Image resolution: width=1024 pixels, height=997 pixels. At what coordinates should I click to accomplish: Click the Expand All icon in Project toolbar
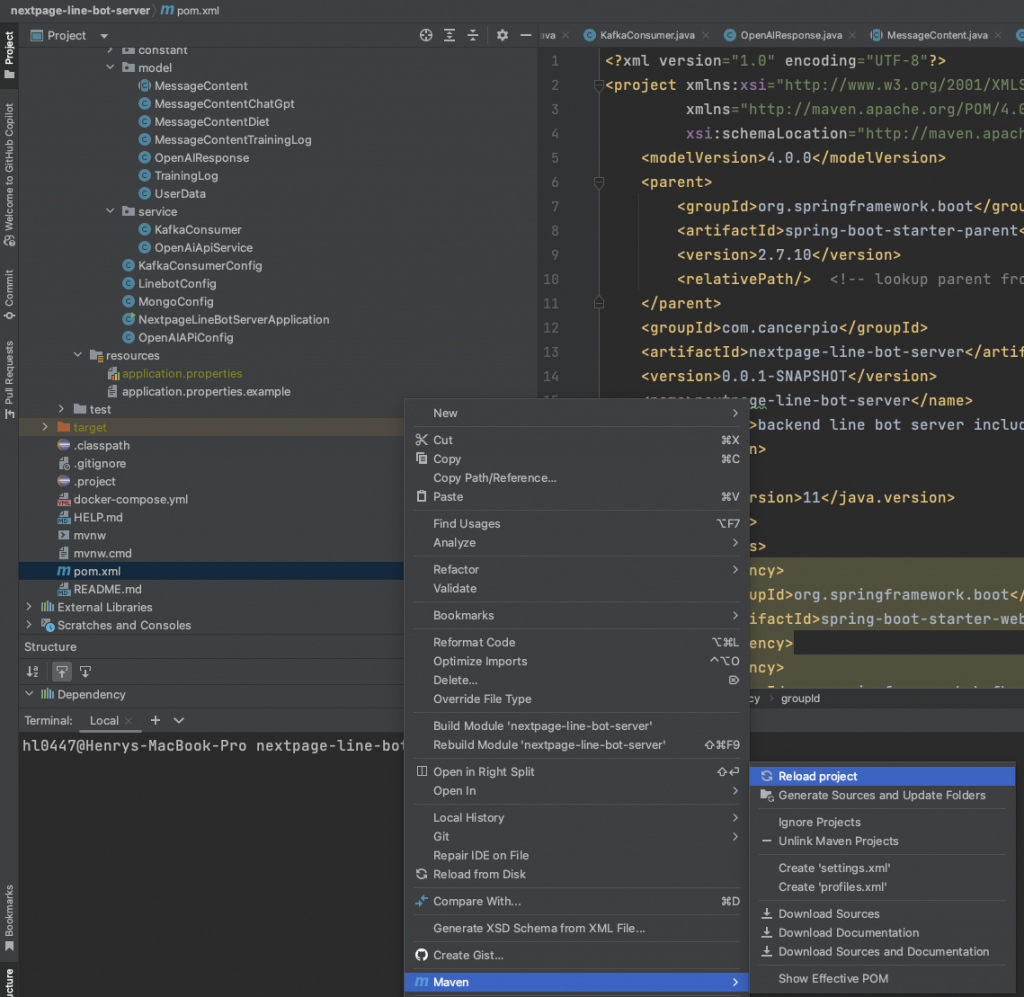click(449, 35)
